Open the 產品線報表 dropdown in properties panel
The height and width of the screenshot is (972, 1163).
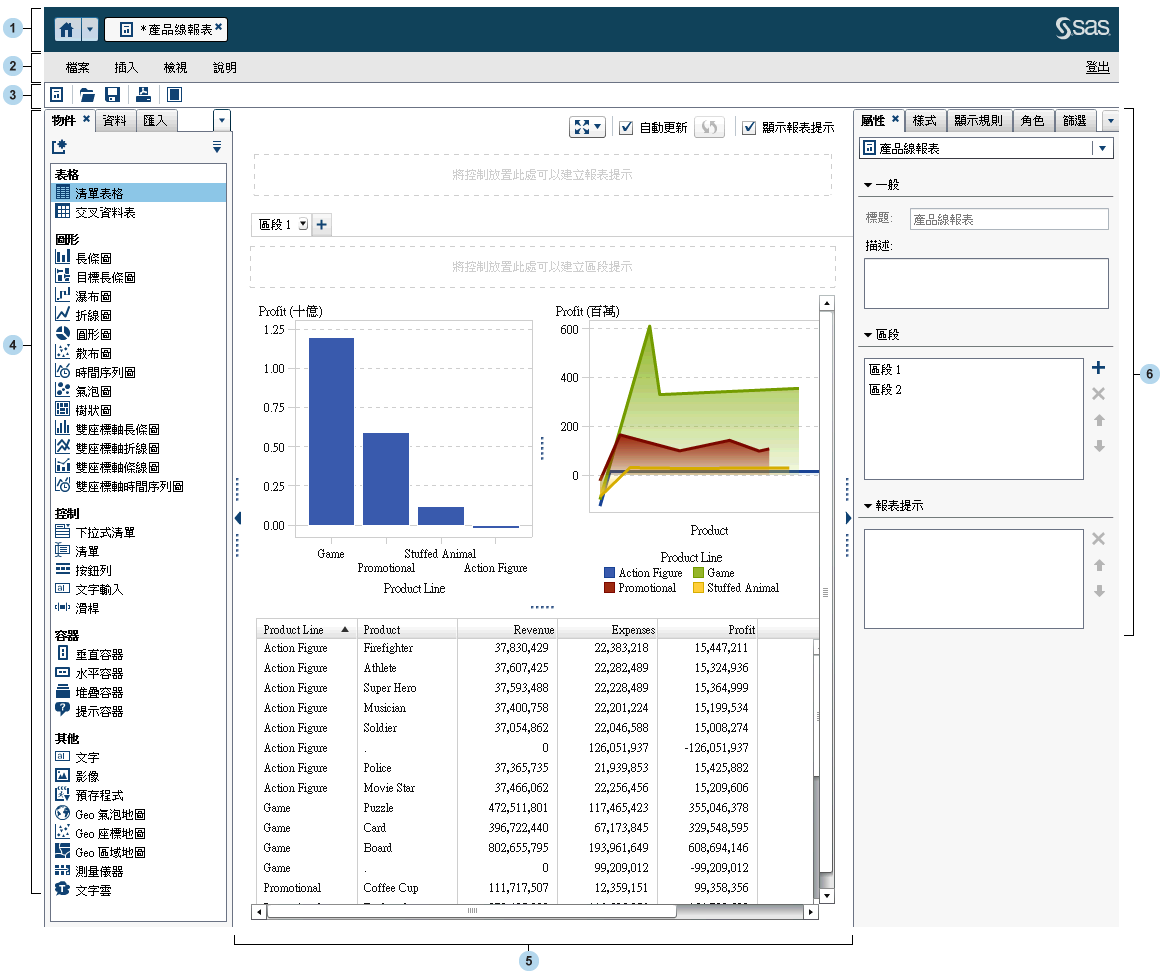[x=1102, y=148]
